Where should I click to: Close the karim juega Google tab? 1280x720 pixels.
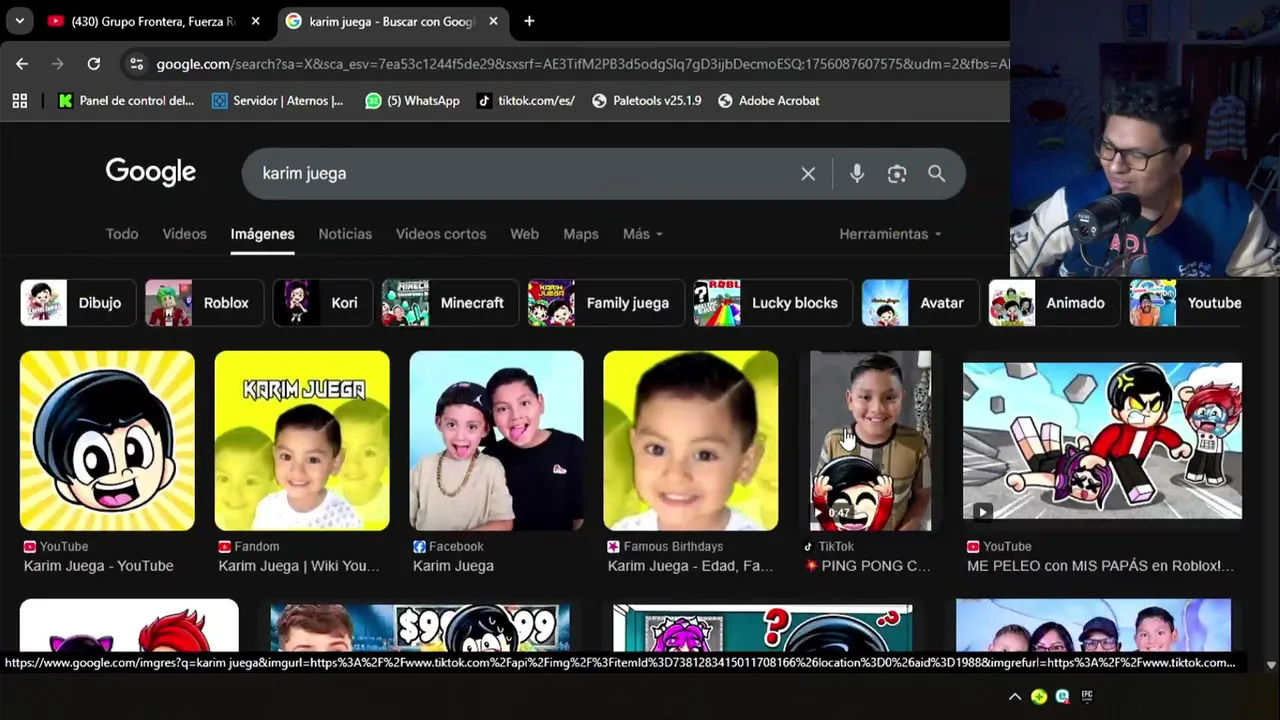click(493, 21)
